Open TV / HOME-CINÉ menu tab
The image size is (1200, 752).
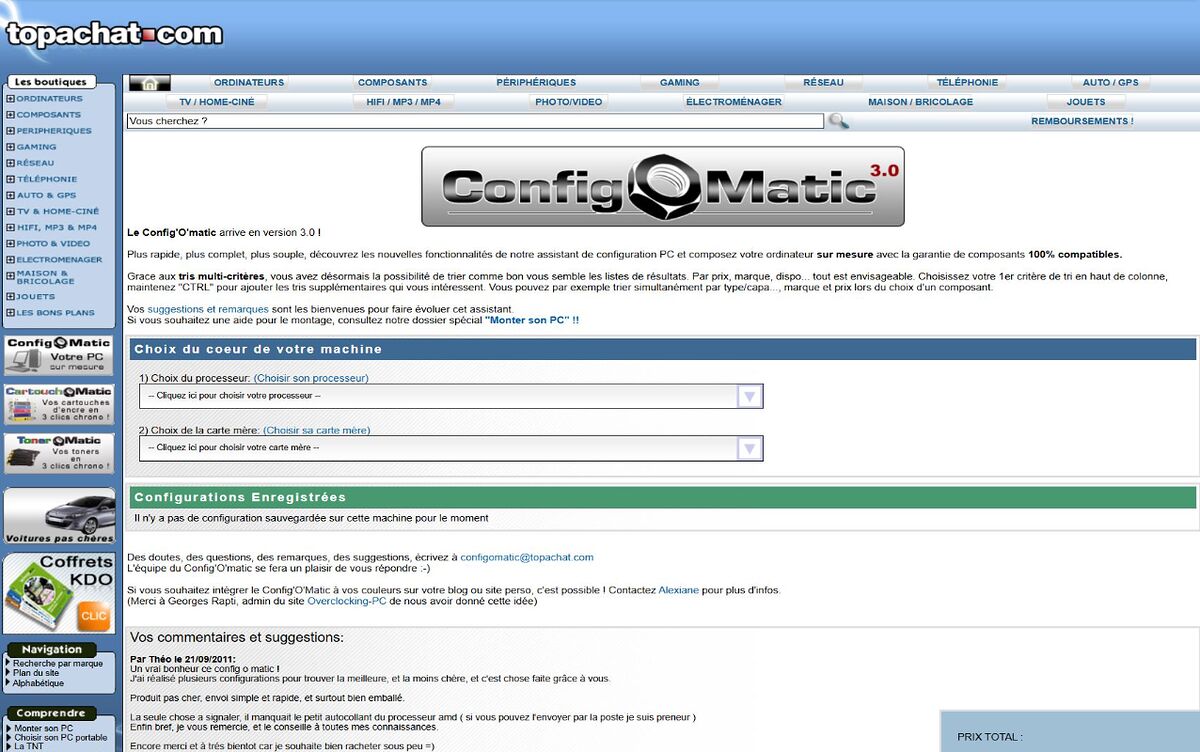point(216,102)
